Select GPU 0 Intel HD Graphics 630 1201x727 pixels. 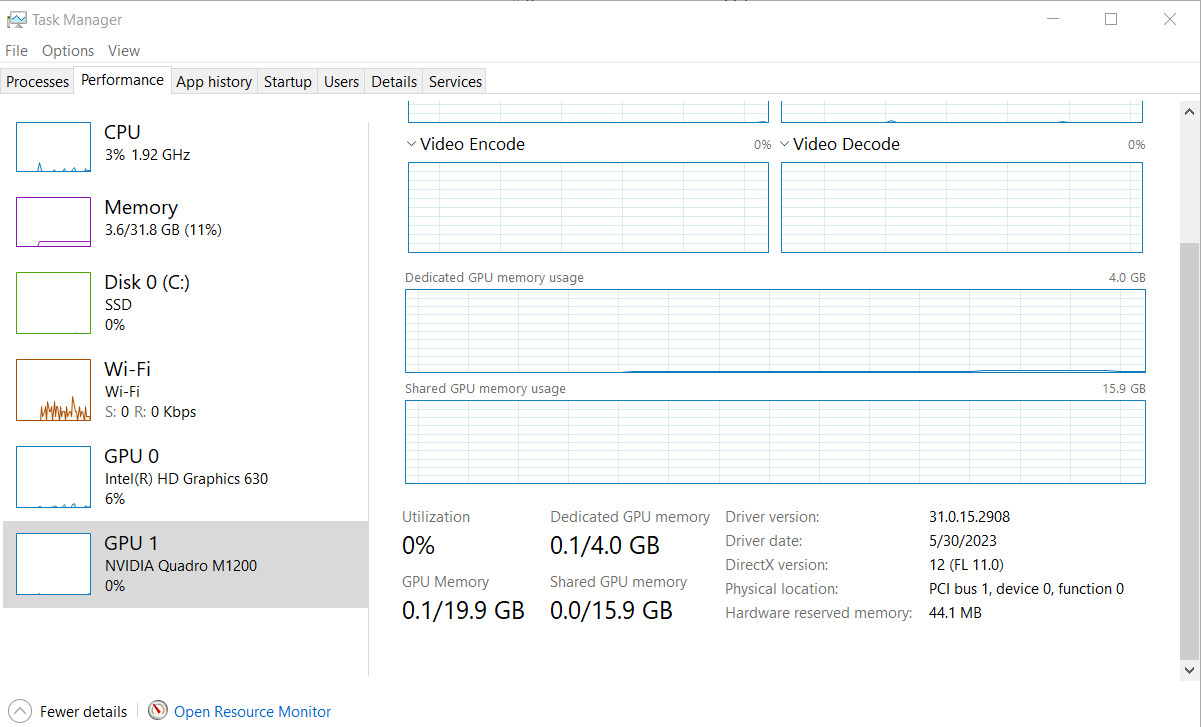coord(186,477)
